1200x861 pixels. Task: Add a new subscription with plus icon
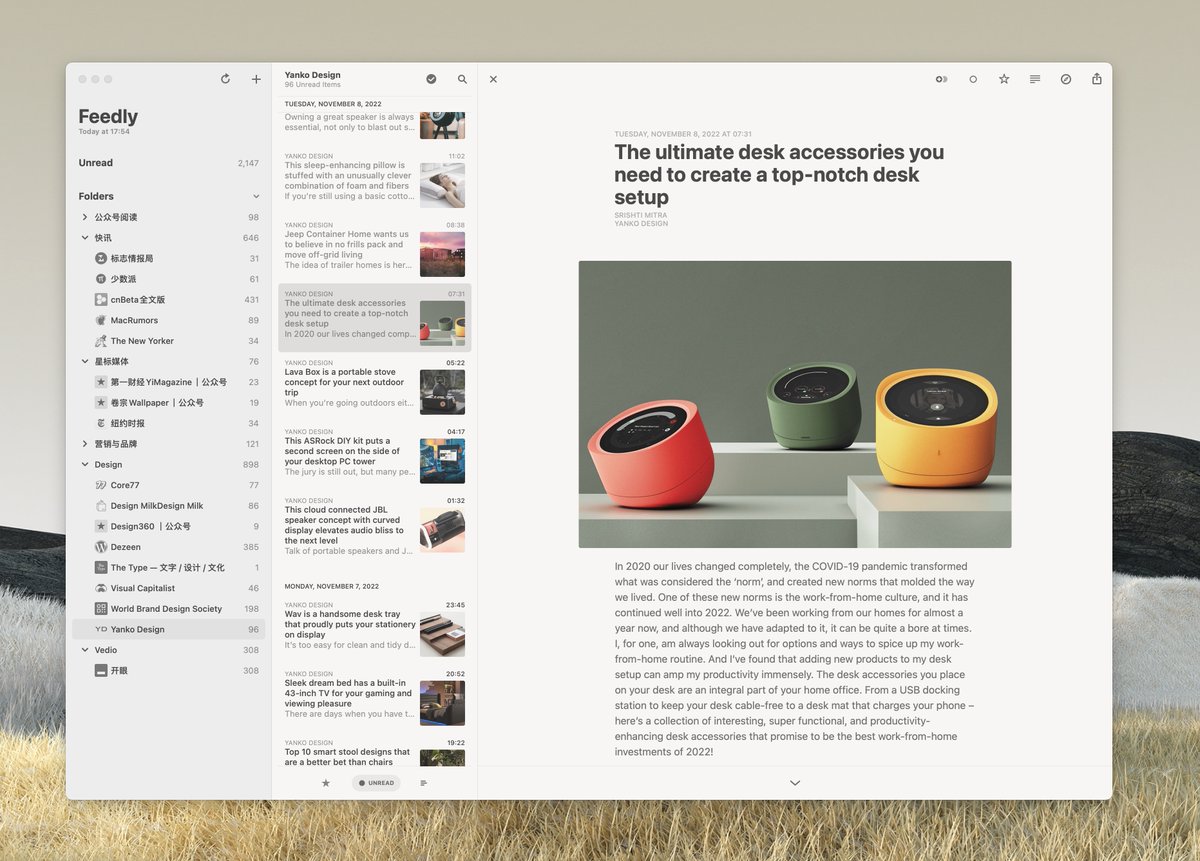(256, 79)
